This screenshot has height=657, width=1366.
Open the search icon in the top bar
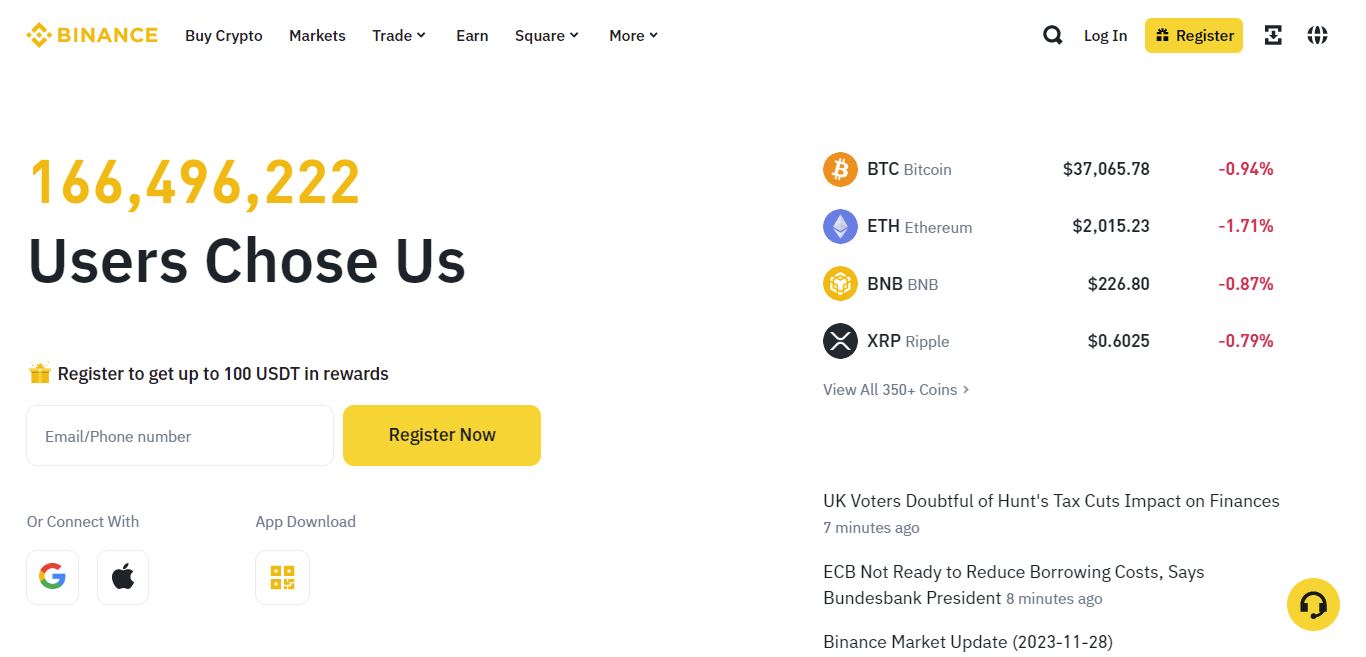[1052, 35]
